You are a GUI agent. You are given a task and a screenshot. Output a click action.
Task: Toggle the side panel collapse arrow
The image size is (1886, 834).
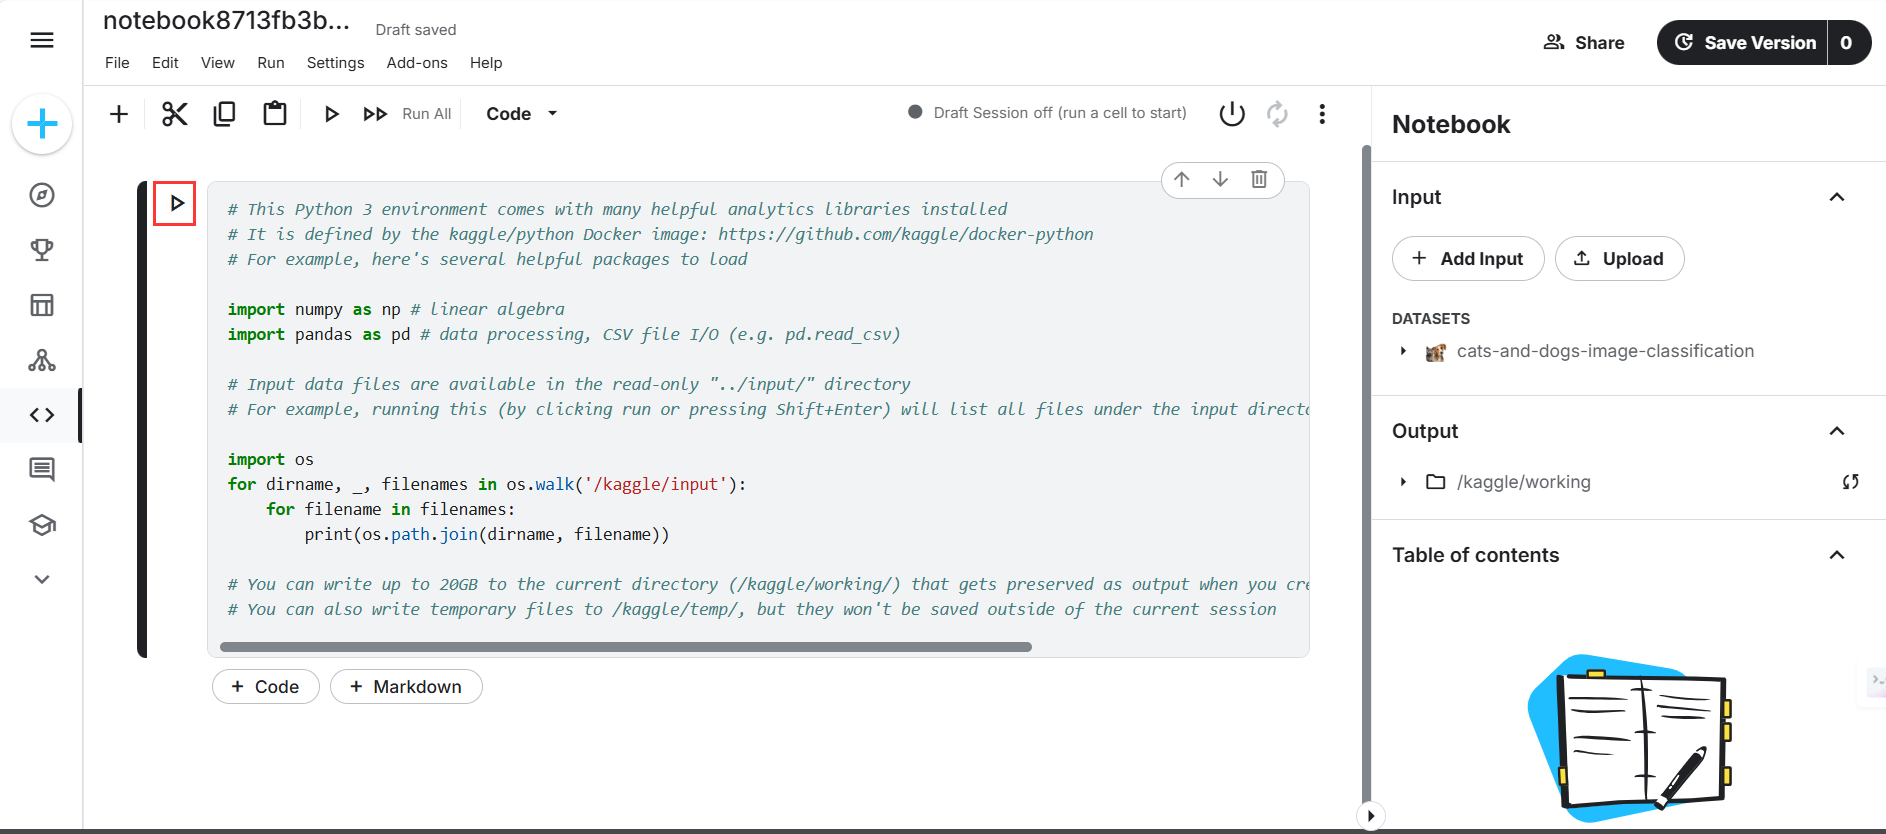pyautogui.click(x=1371, y=816)
